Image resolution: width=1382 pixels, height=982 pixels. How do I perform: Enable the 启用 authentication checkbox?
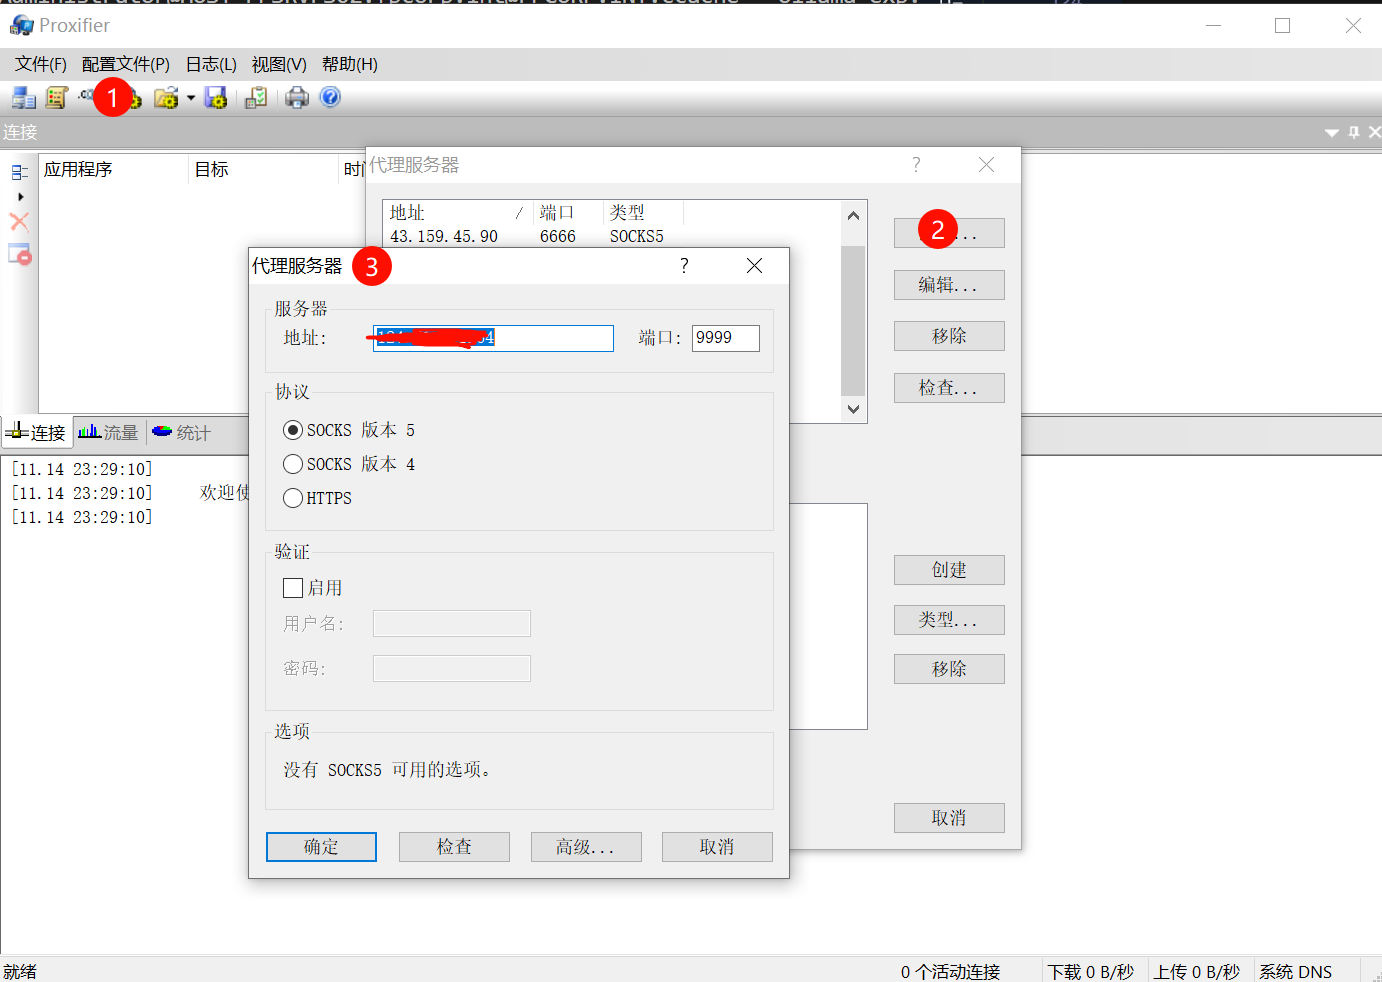pos(293,588)
